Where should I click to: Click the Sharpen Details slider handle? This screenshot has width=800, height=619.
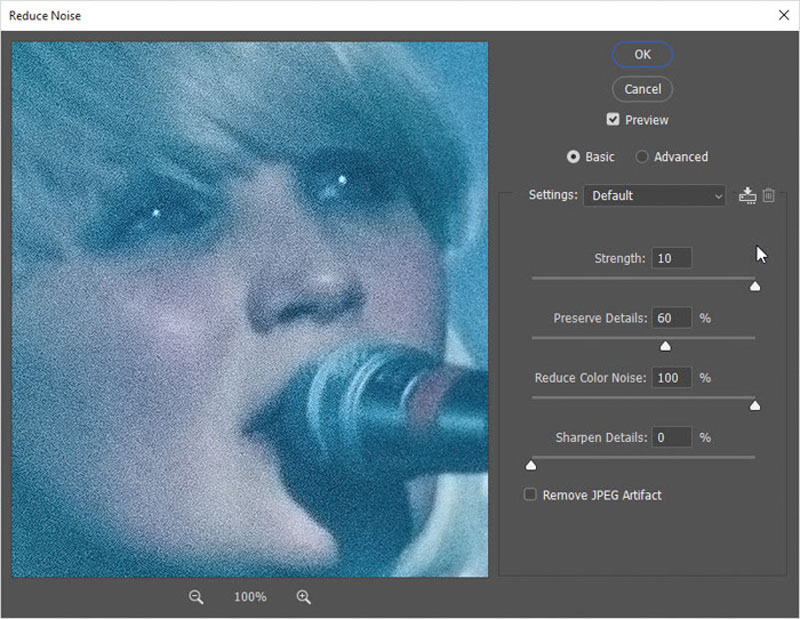[x=531, y=465]
